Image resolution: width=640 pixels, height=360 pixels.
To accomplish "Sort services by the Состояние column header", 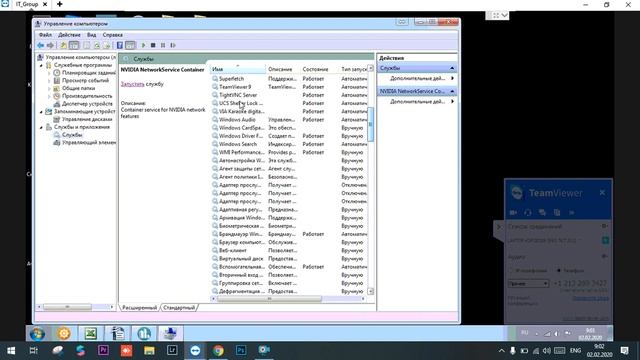I will [x=319, y=69].
